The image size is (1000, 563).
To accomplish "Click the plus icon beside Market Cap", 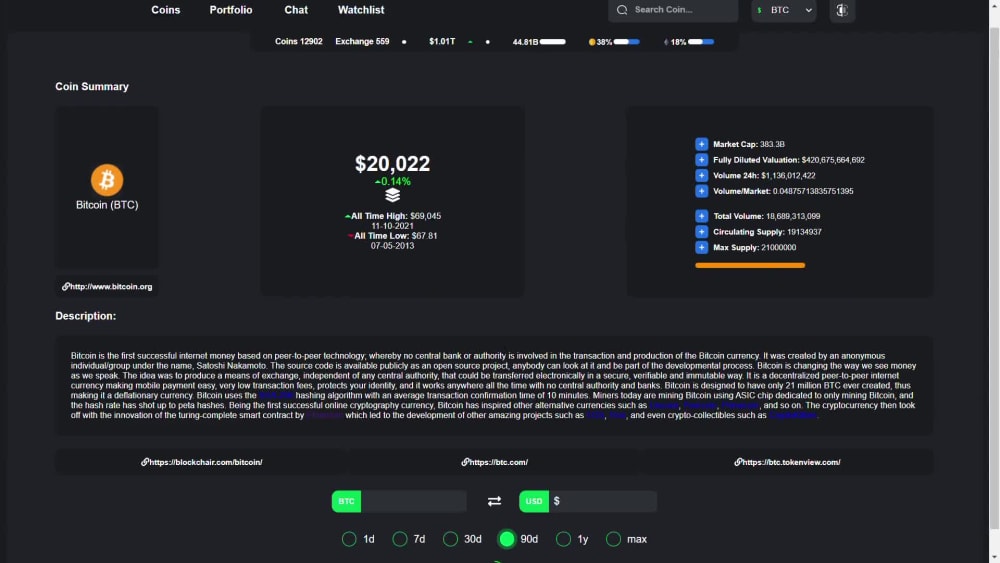I will pos(702,144).
